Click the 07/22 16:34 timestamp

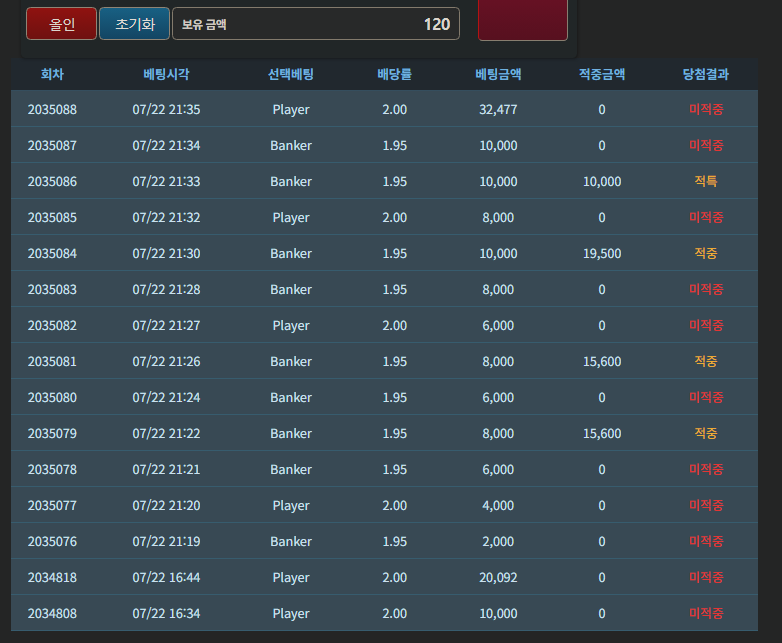click(166, 613)
